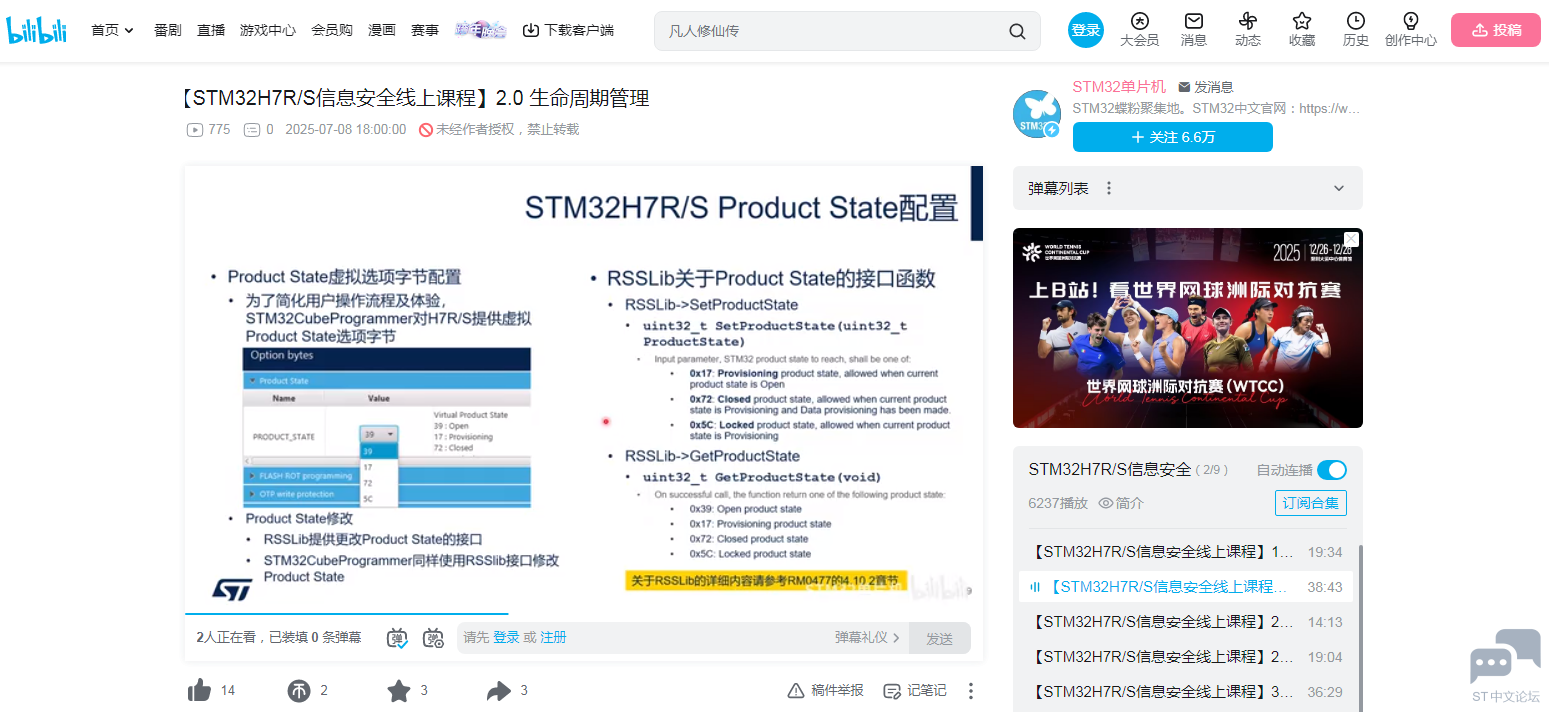Toggle danmaku display on or off

pyautogui.click(x=397, y=638)
